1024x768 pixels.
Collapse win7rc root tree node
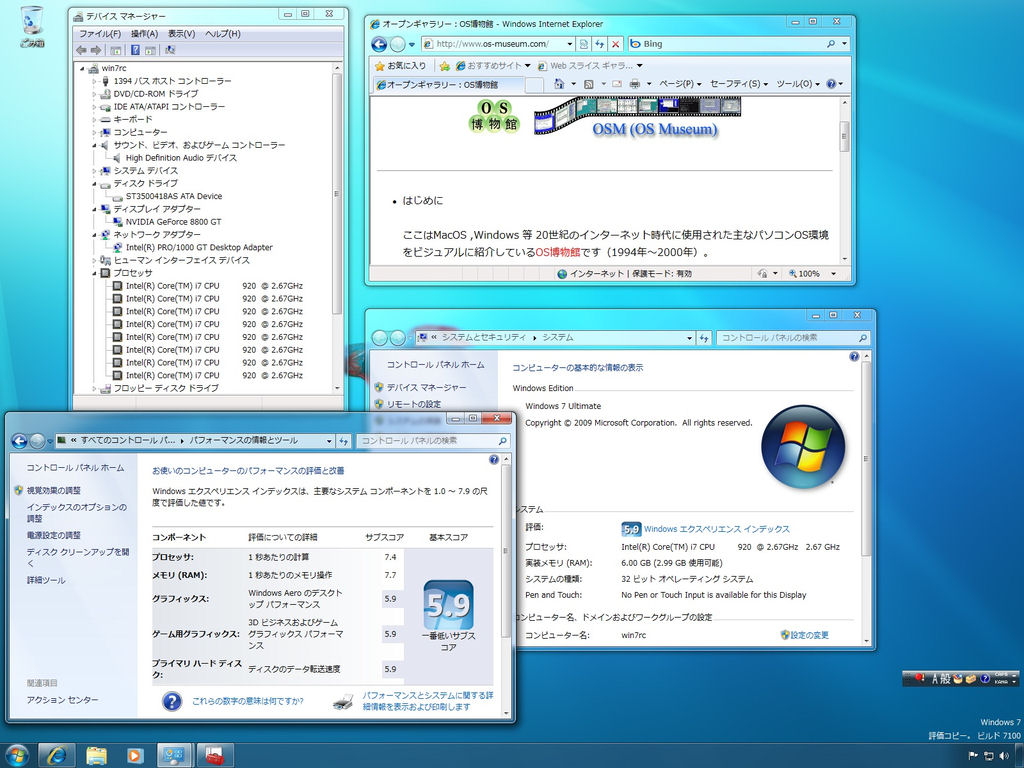click(82, 69)
